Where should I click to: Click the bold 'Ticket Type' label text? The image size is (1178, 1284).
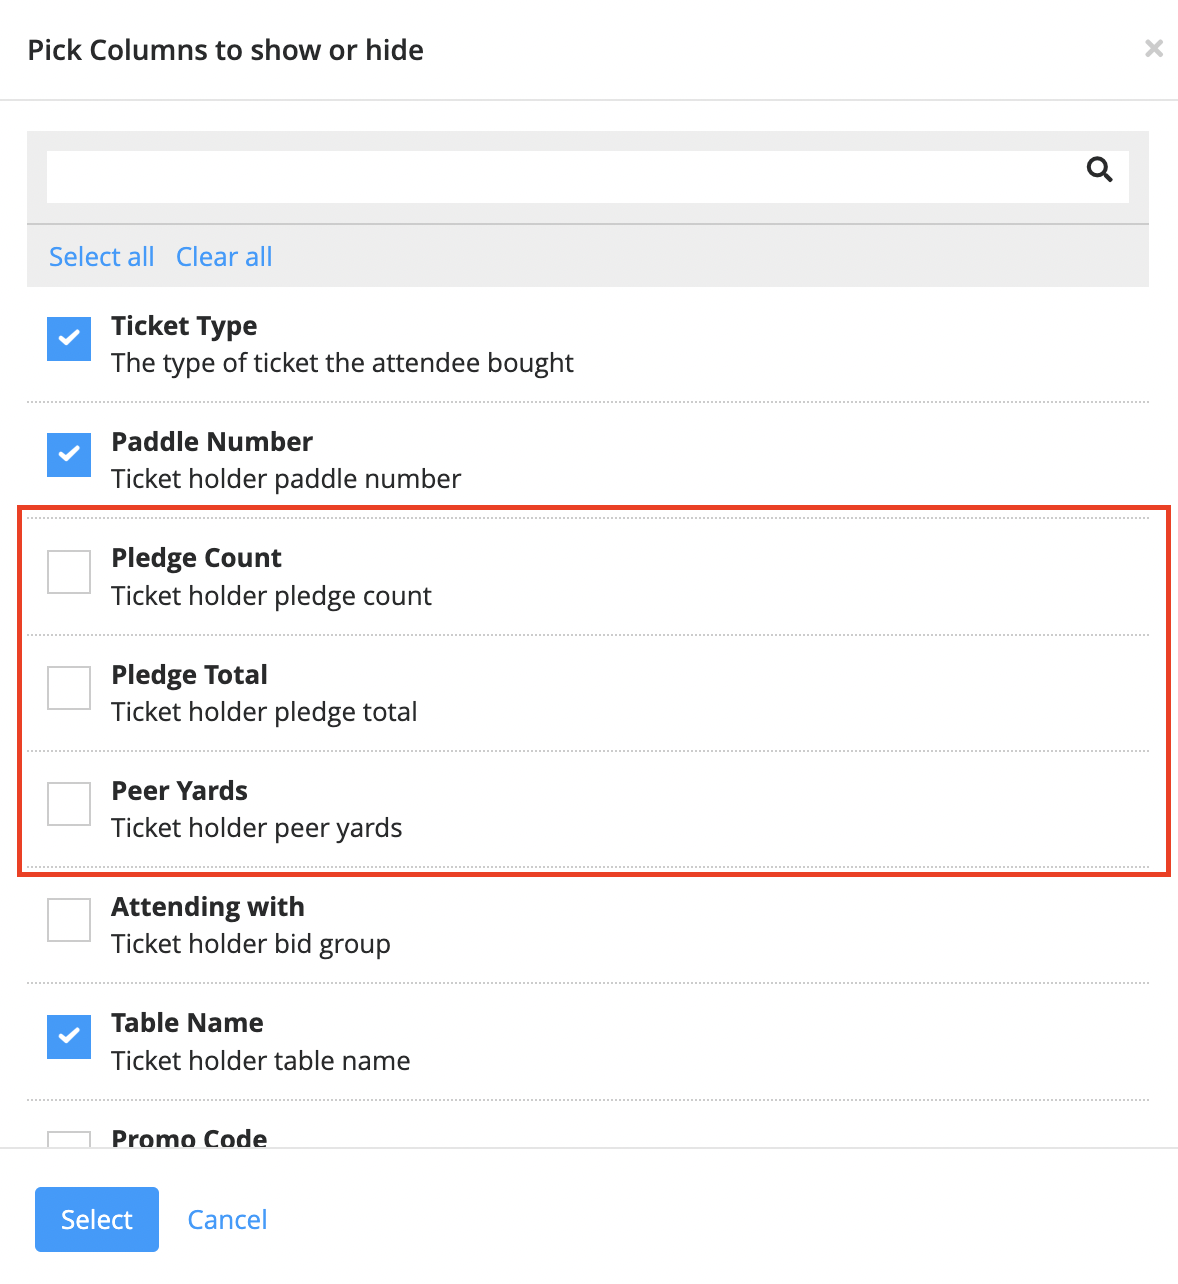click(x=184, y=326)
